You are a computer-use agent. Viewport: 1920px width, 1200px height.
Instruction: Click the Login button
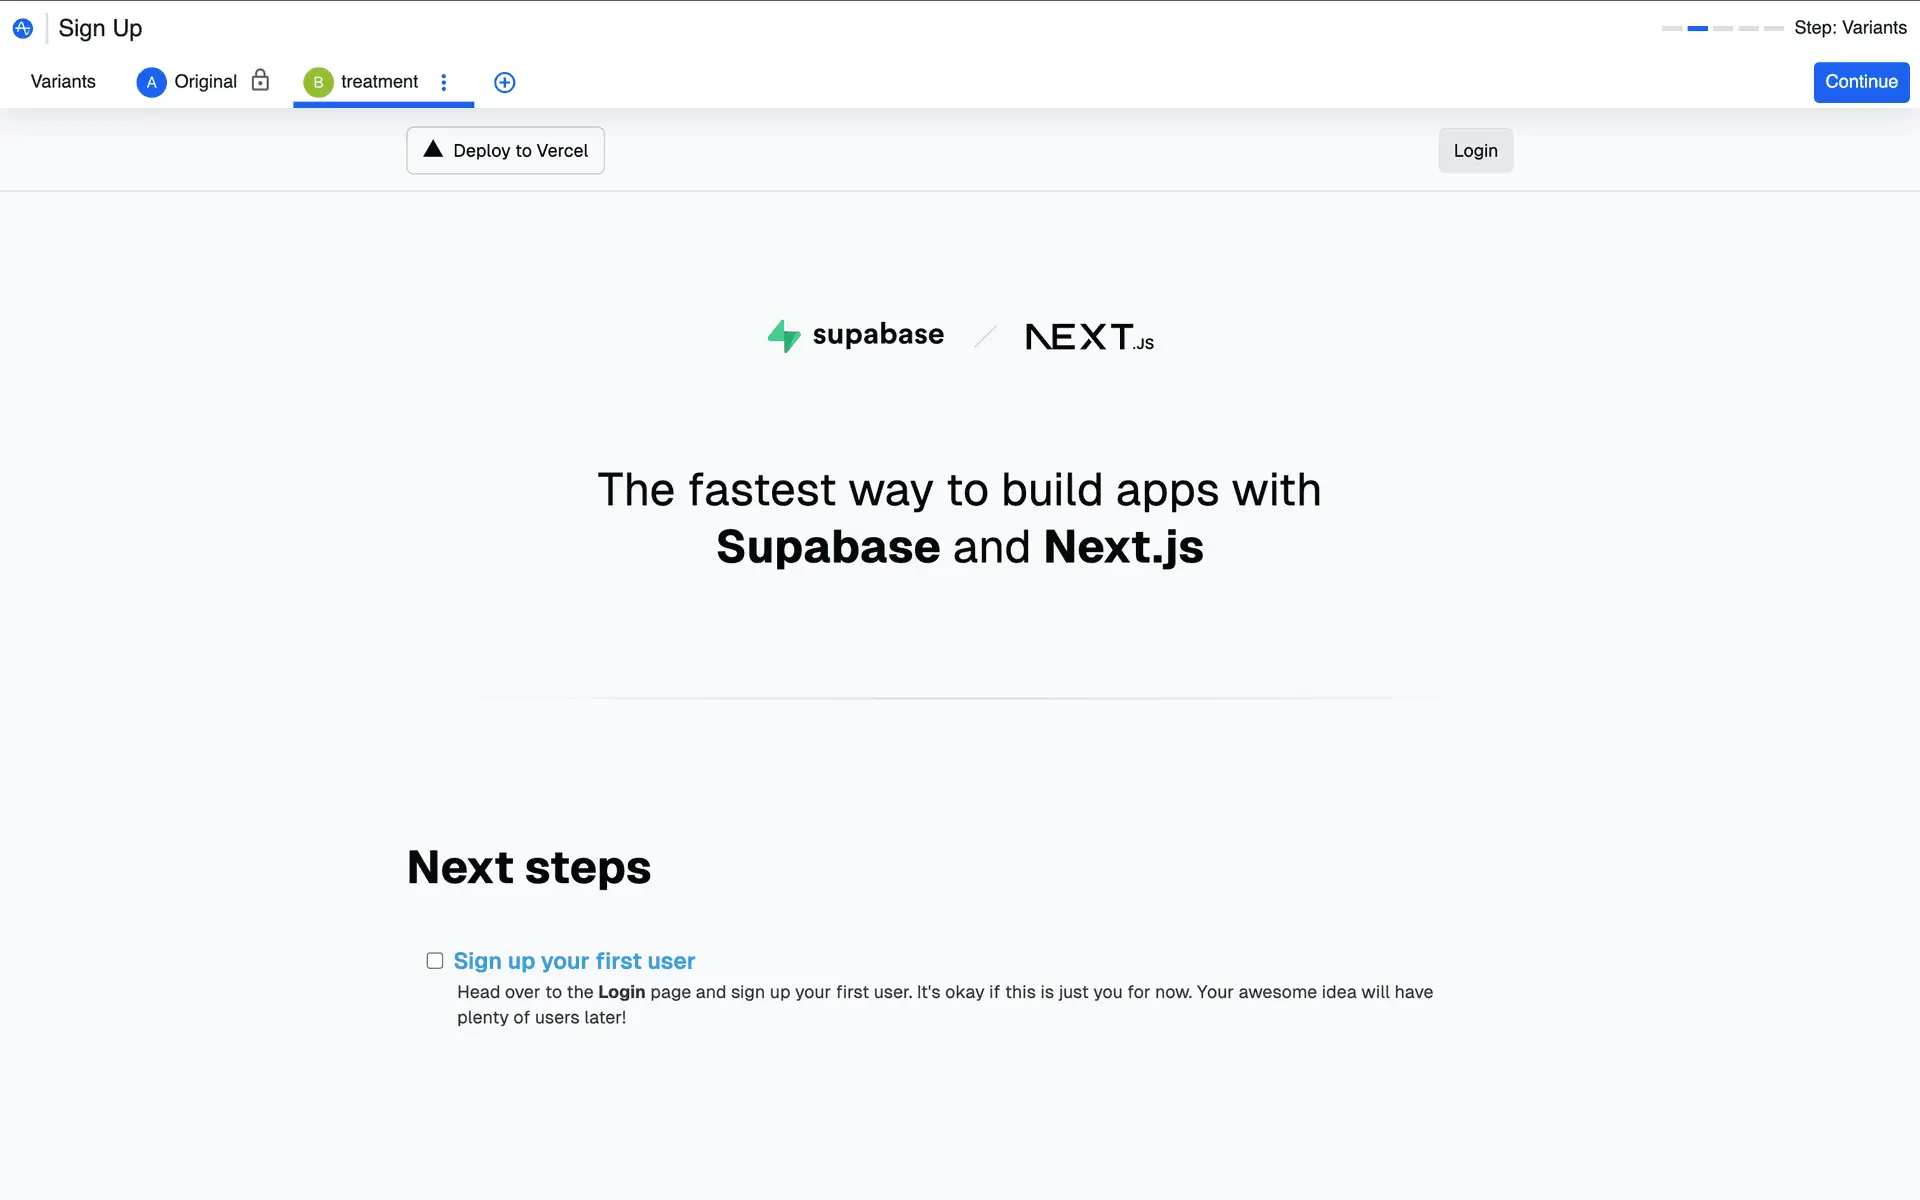[1475, 150]
